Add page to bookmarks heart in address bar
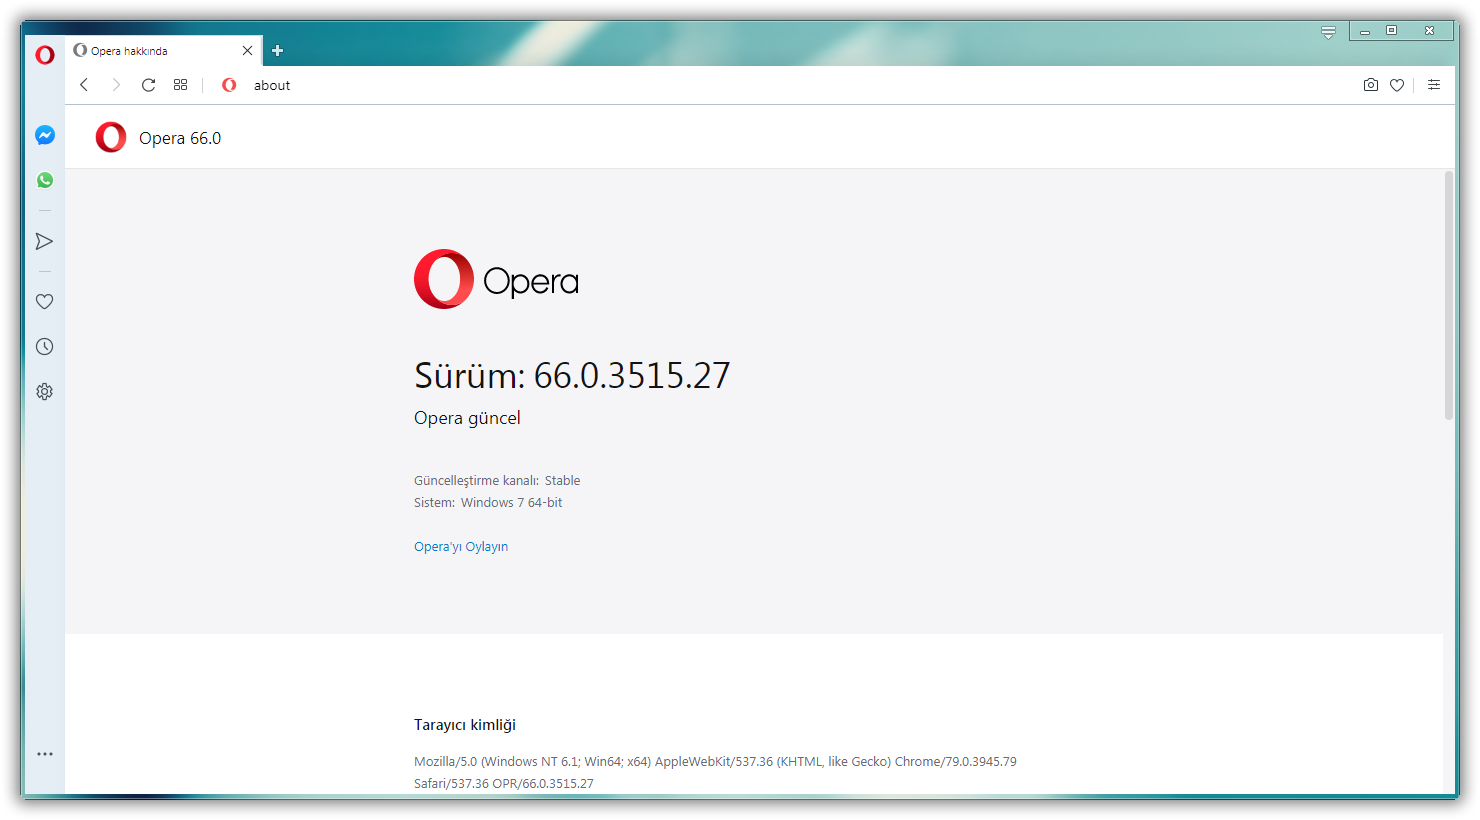1480x820 pixels. pyautogui.click(x=1397, y=85)
